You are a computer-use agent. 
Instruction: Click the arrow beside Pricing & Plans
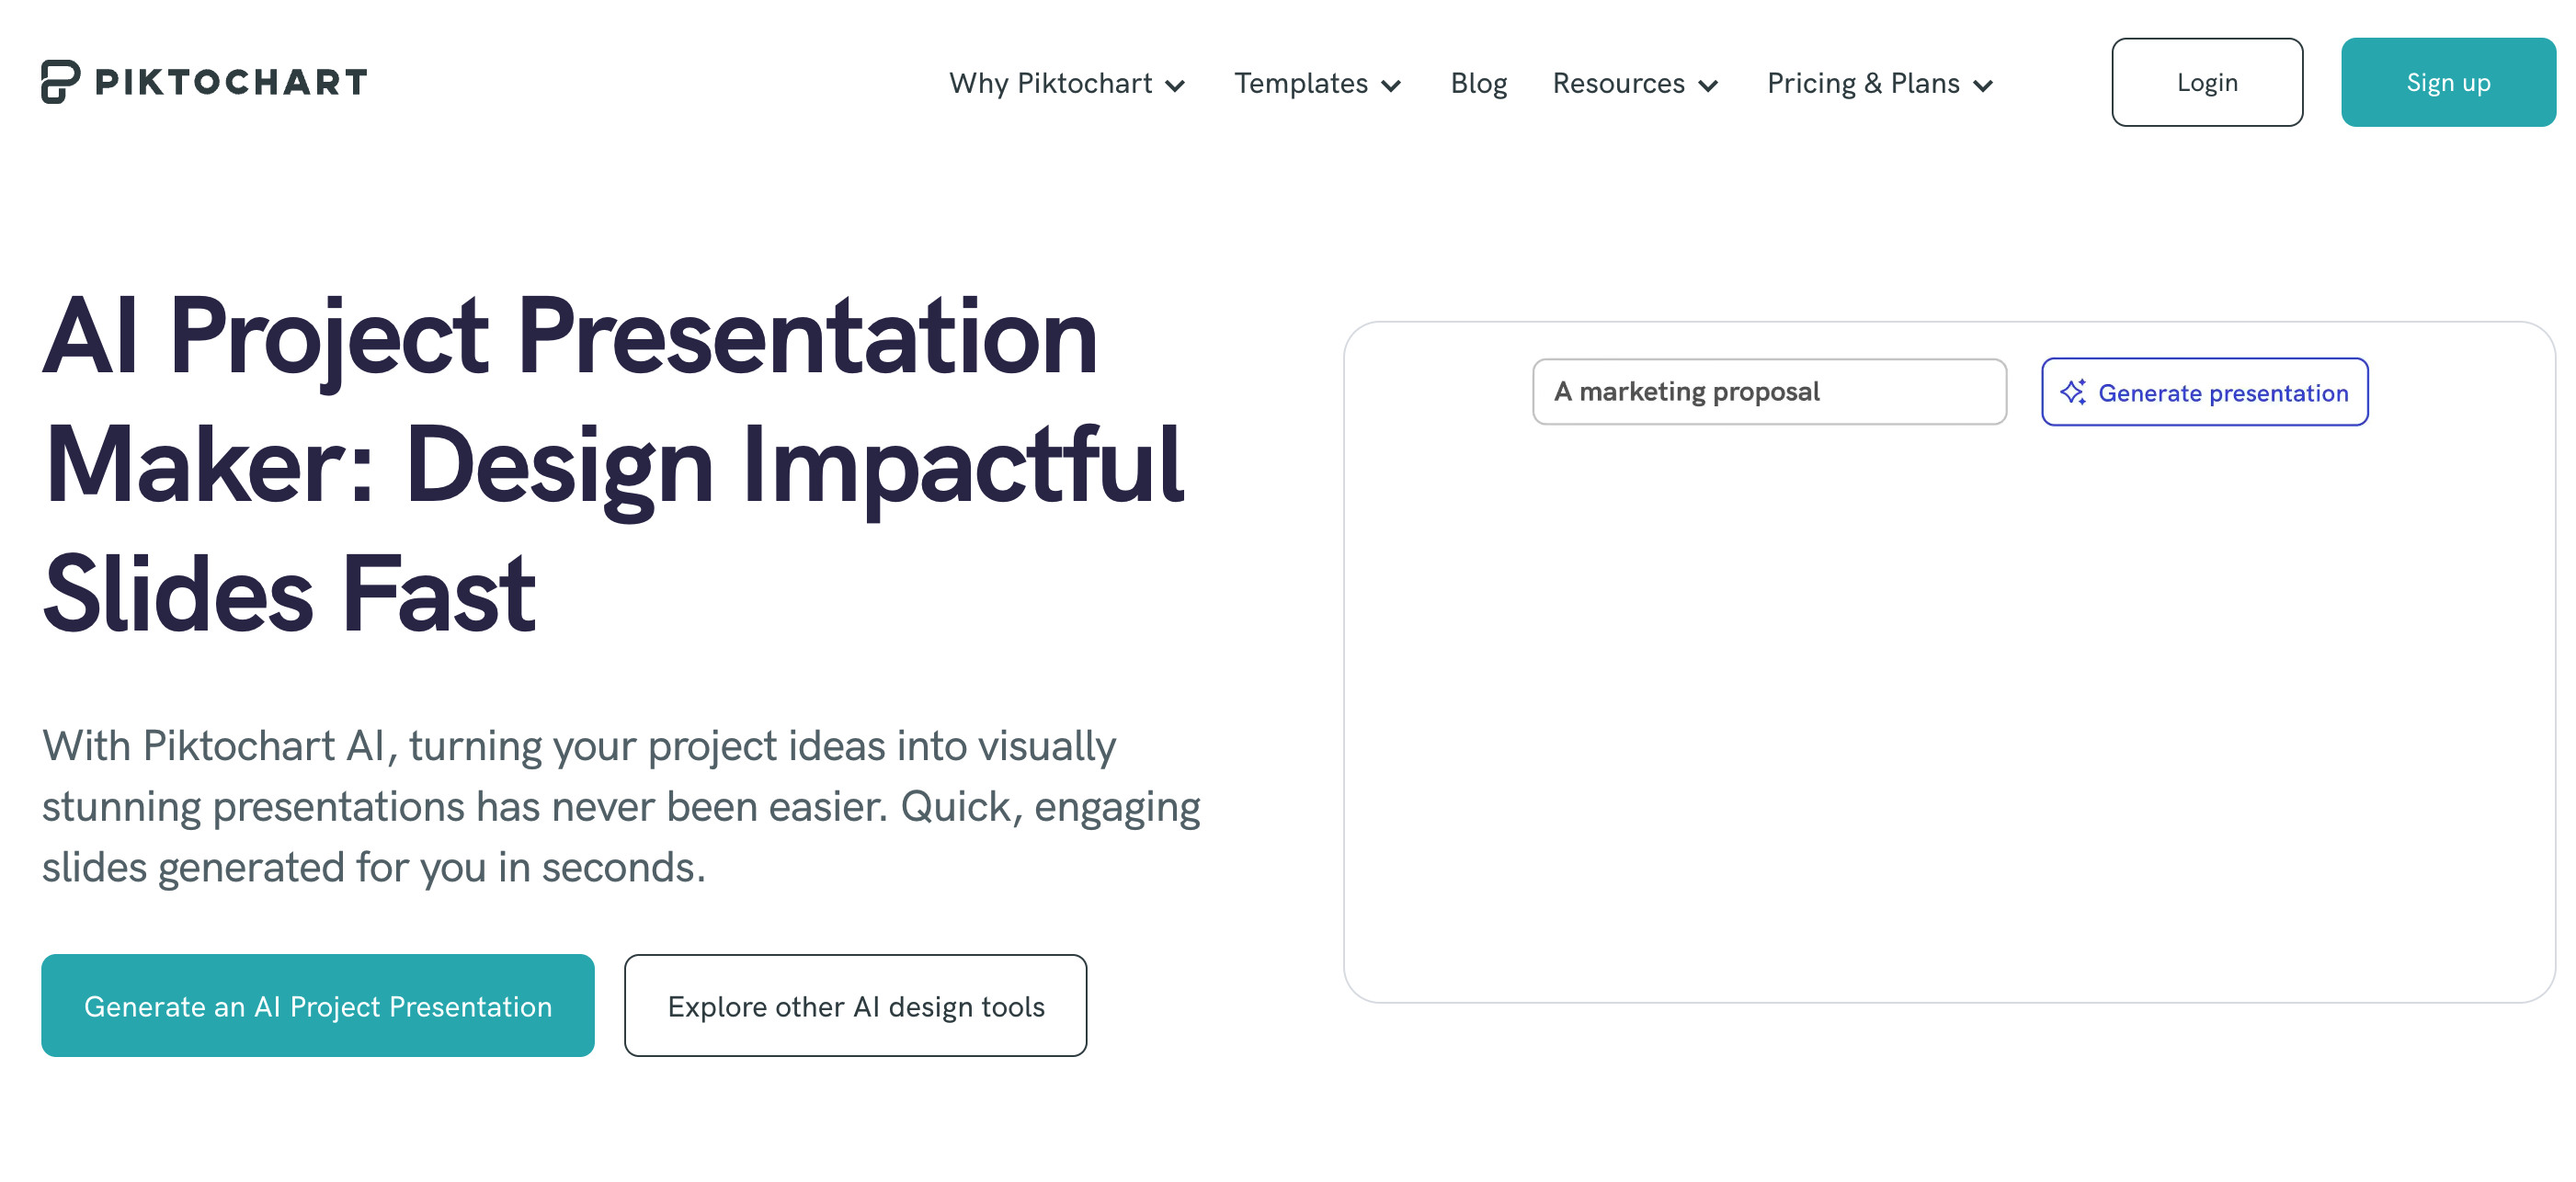(1981, 86)
